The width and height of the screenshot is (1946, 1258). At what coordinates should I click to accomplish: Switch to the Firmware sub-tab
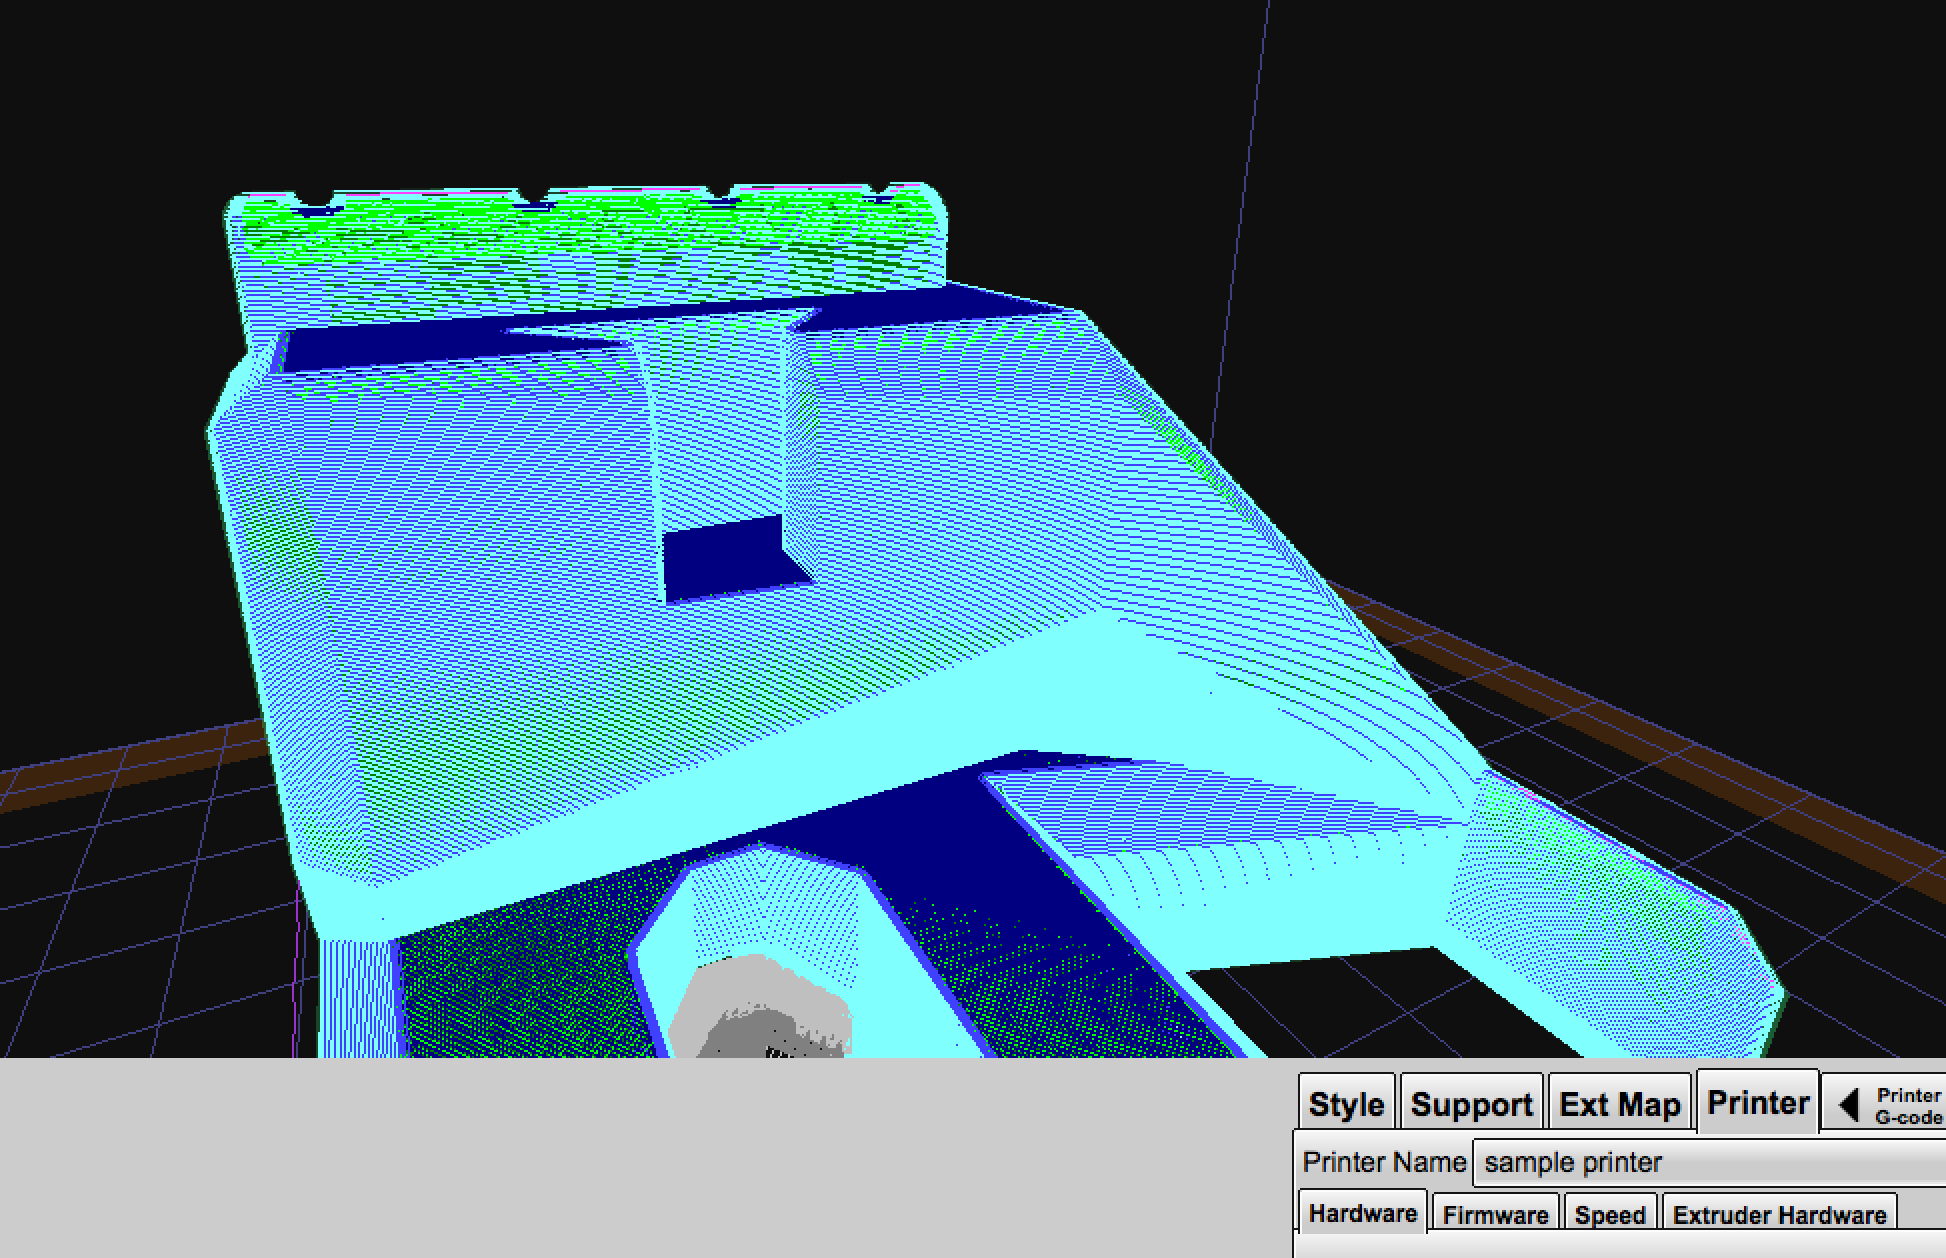pyautogui.click(x=1495, y=1215)
